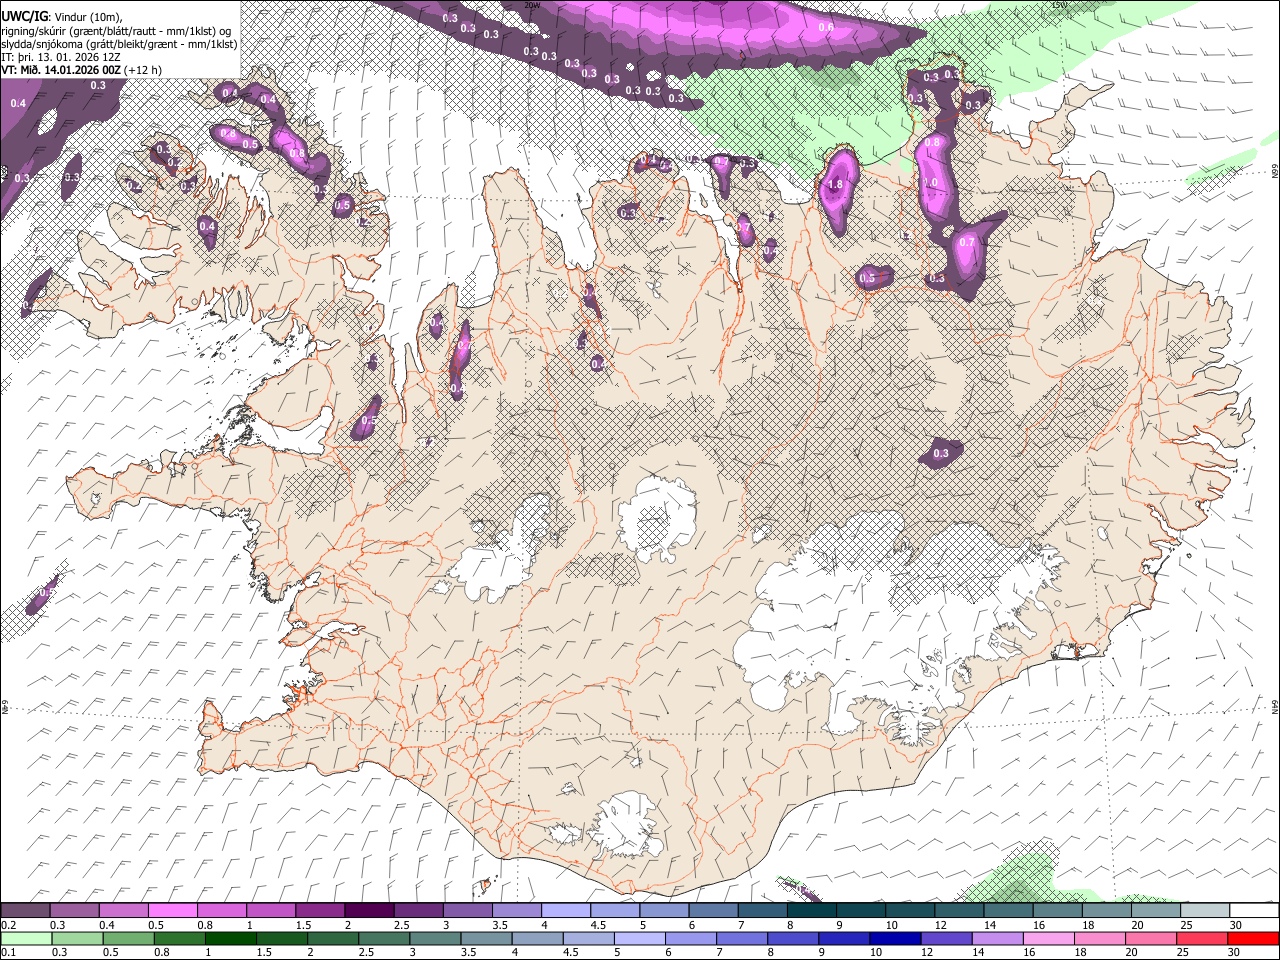Select the darkest green swatch between 1 and 1.5

[230, 938]
